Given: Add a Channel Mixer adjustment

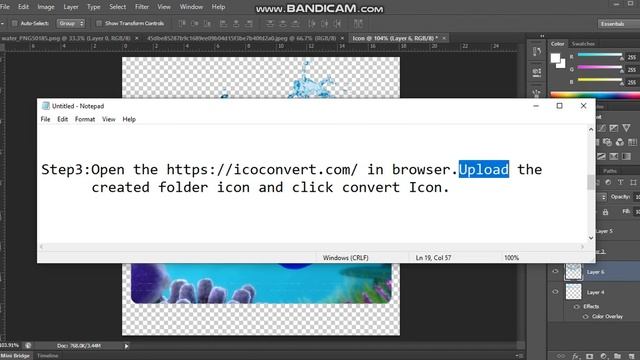Looking at the screenshot, I should tap(620, 142).
